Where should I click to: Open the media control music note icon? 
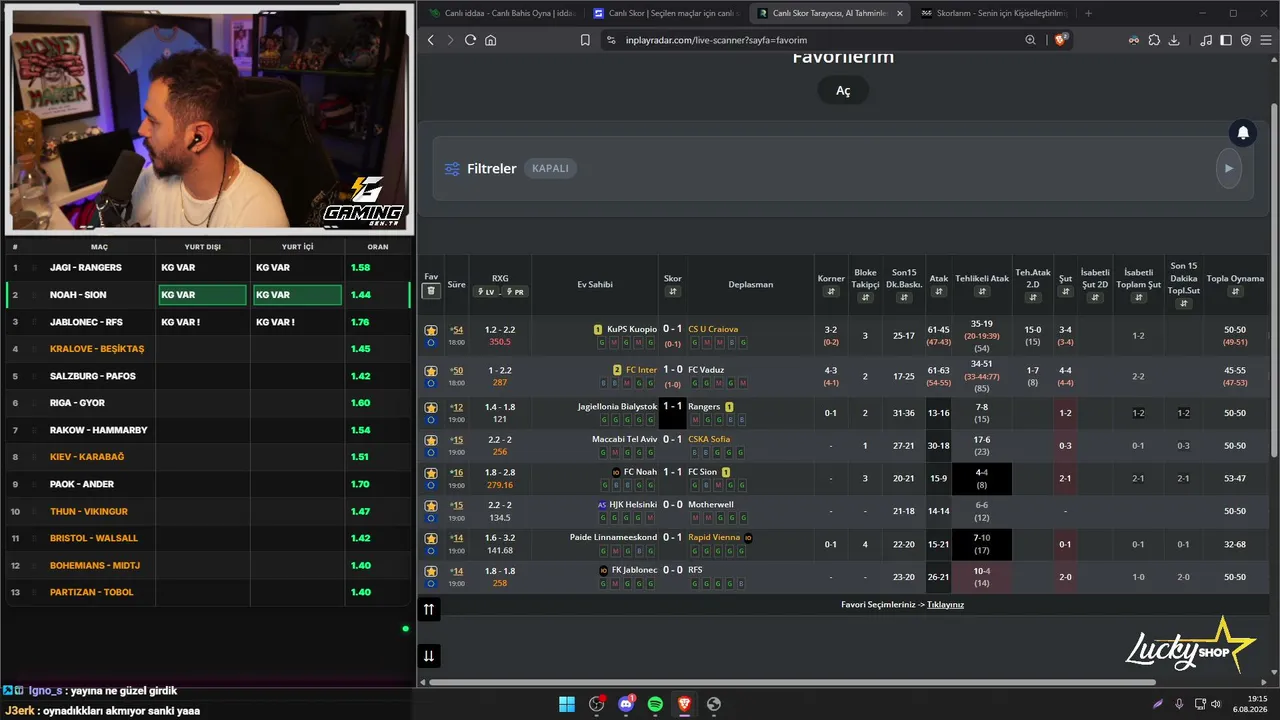tap(1206, 40)
